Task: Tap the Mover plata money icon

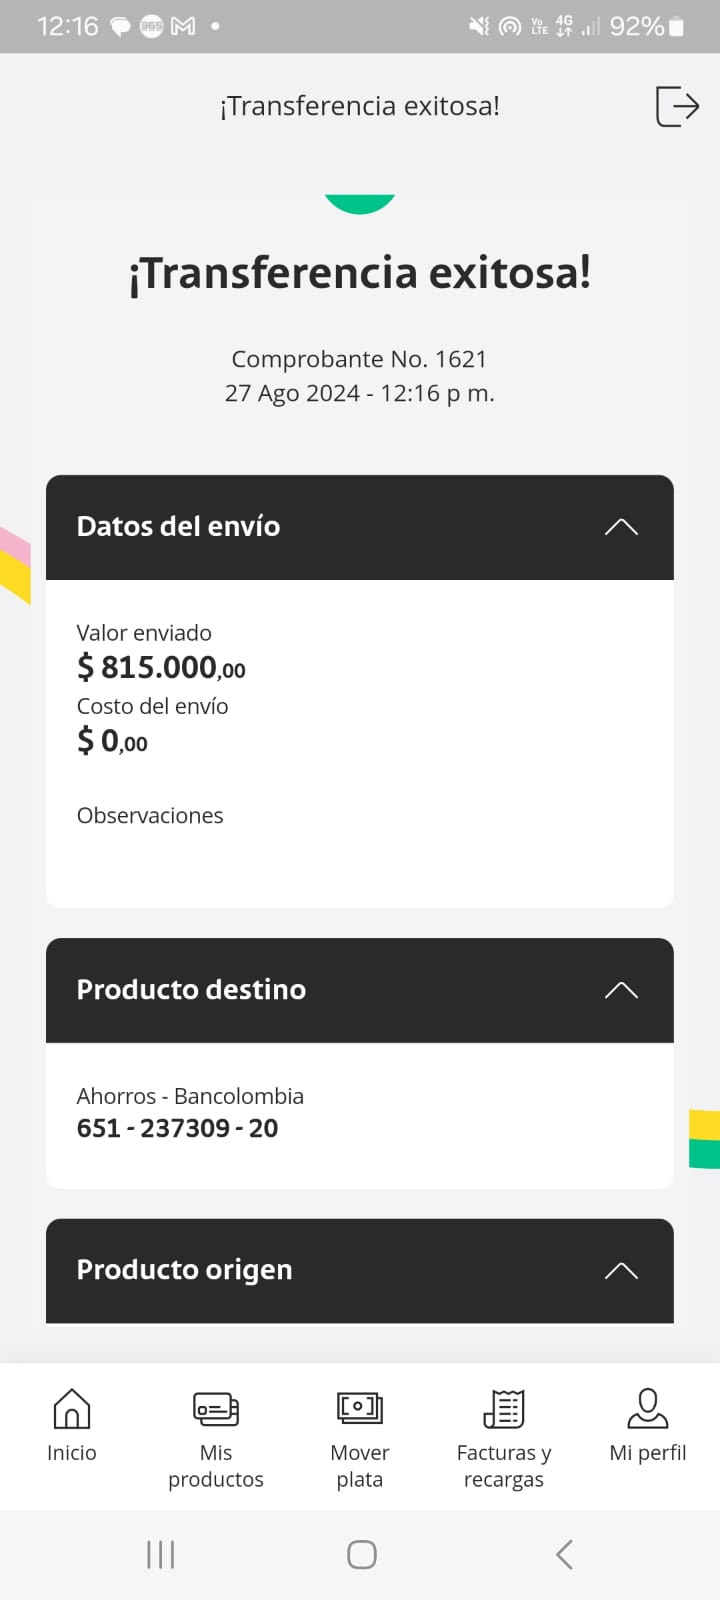Action: pyautogui.click(x=360, y=1409)
